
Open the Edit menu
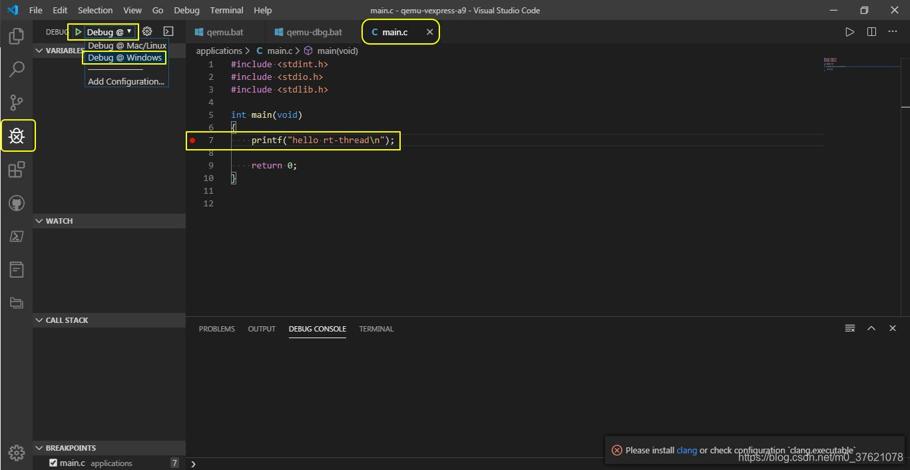tap(60, 10)
